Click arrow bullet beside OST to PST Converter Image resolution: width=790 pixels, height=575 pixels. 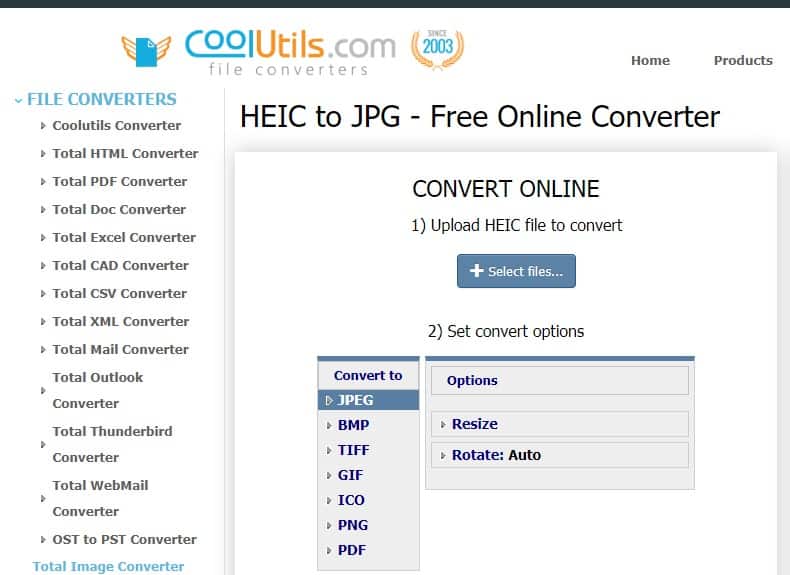tap(43, 540)
